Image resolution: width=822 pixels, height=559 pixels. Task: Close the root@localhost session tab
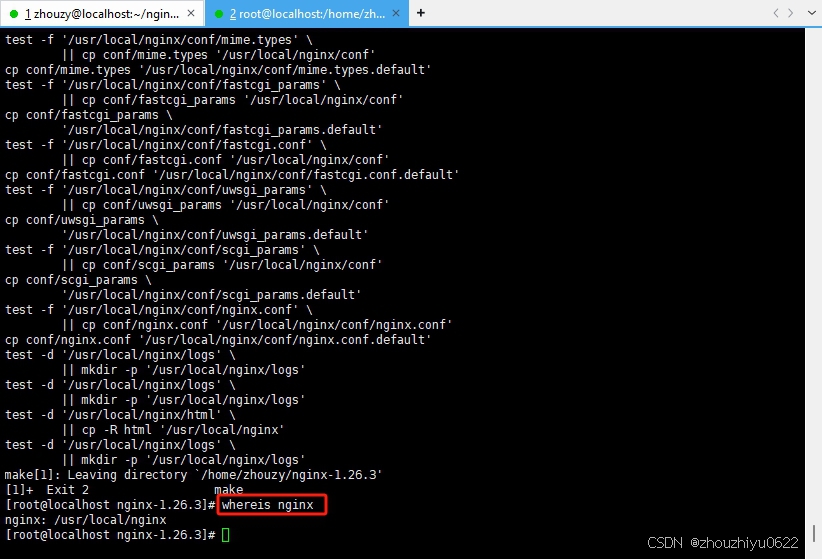pos(396,14)
